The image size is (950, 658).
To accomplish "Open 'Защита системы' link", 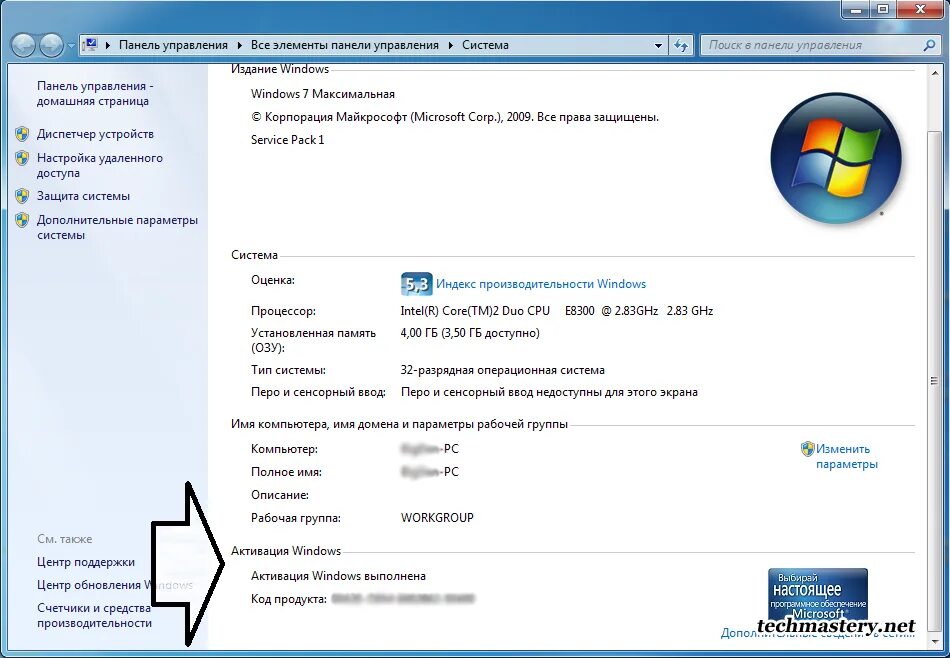I will tap(84, 196).
